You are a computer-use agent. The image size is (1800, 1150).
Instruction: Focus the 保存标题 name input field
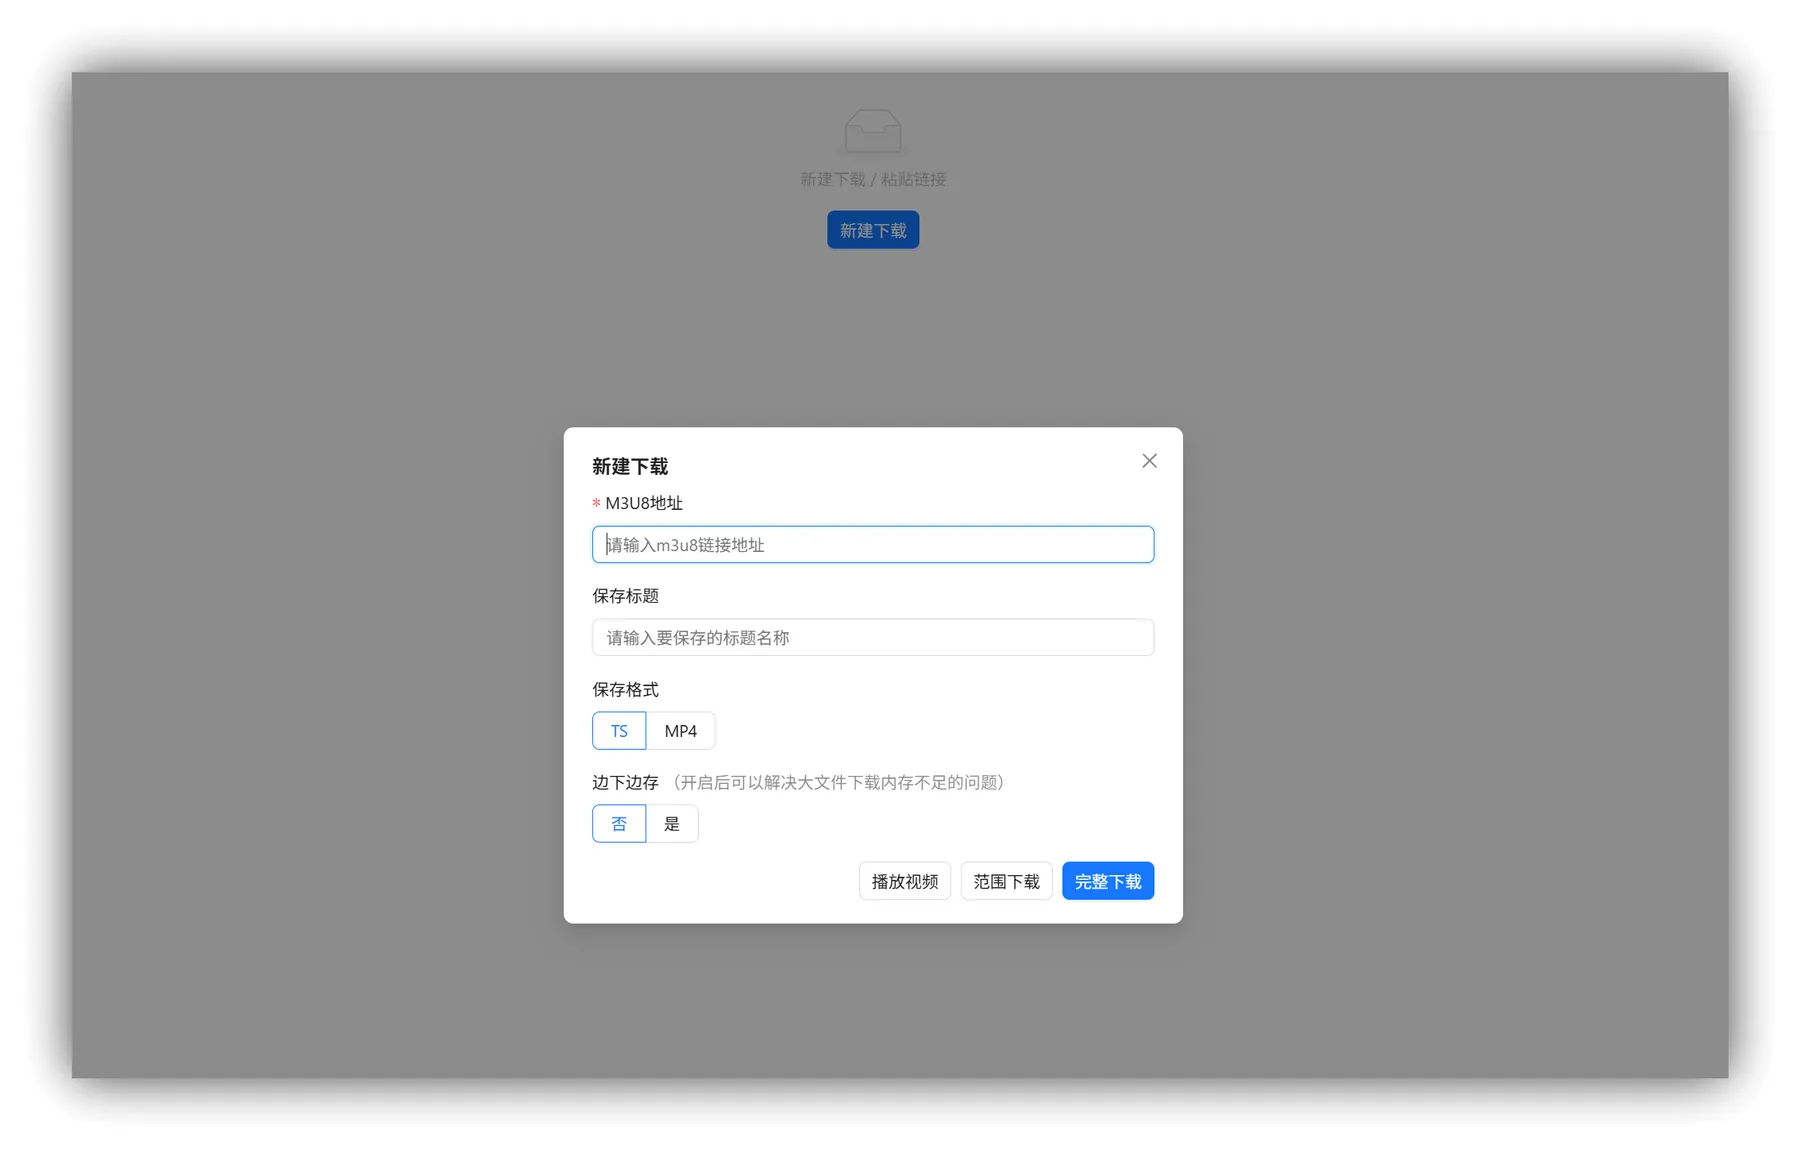point(872,638)
